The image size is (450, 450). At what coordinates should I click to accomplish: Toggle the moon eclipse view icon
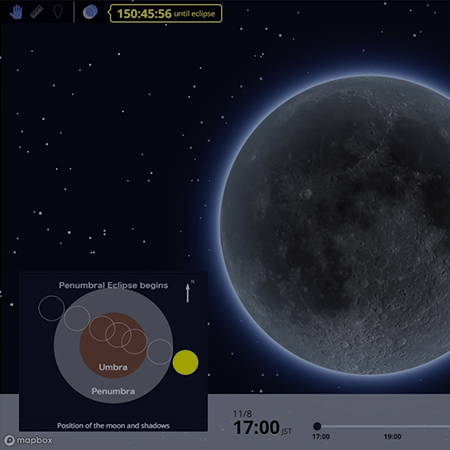coord(90,12)
